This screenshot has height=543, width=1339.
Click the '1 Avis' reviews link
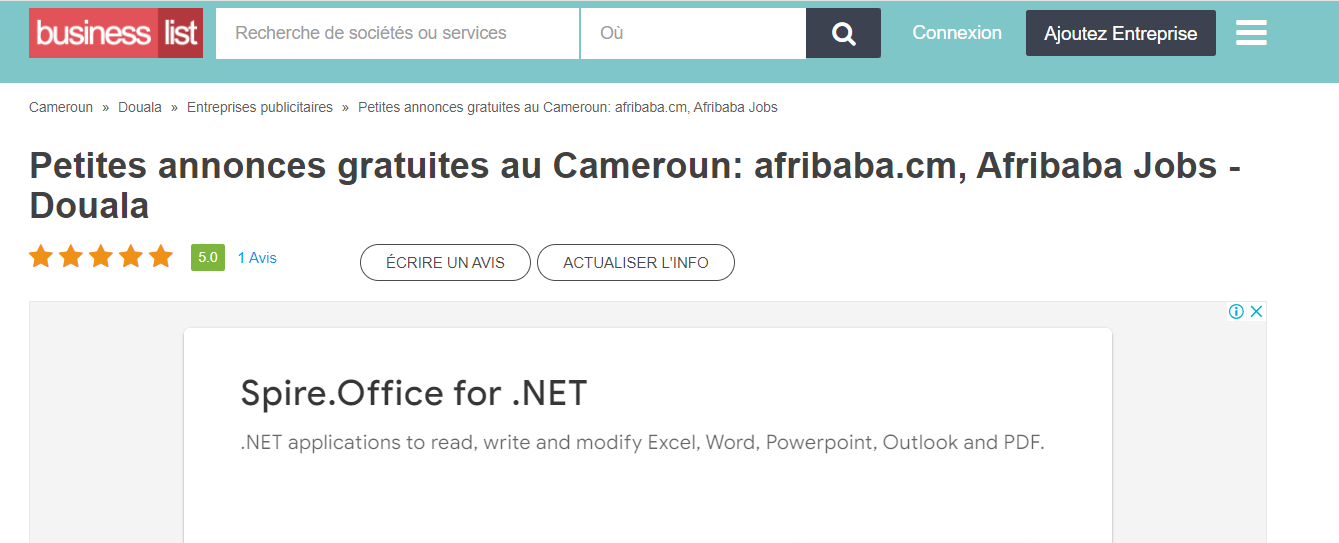coord(257,258)
